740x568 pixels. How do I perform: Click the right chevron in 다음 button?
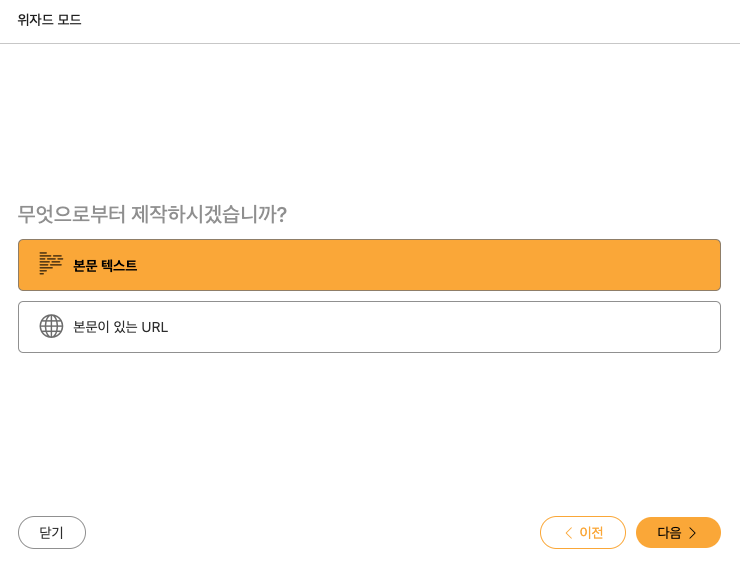692,533
